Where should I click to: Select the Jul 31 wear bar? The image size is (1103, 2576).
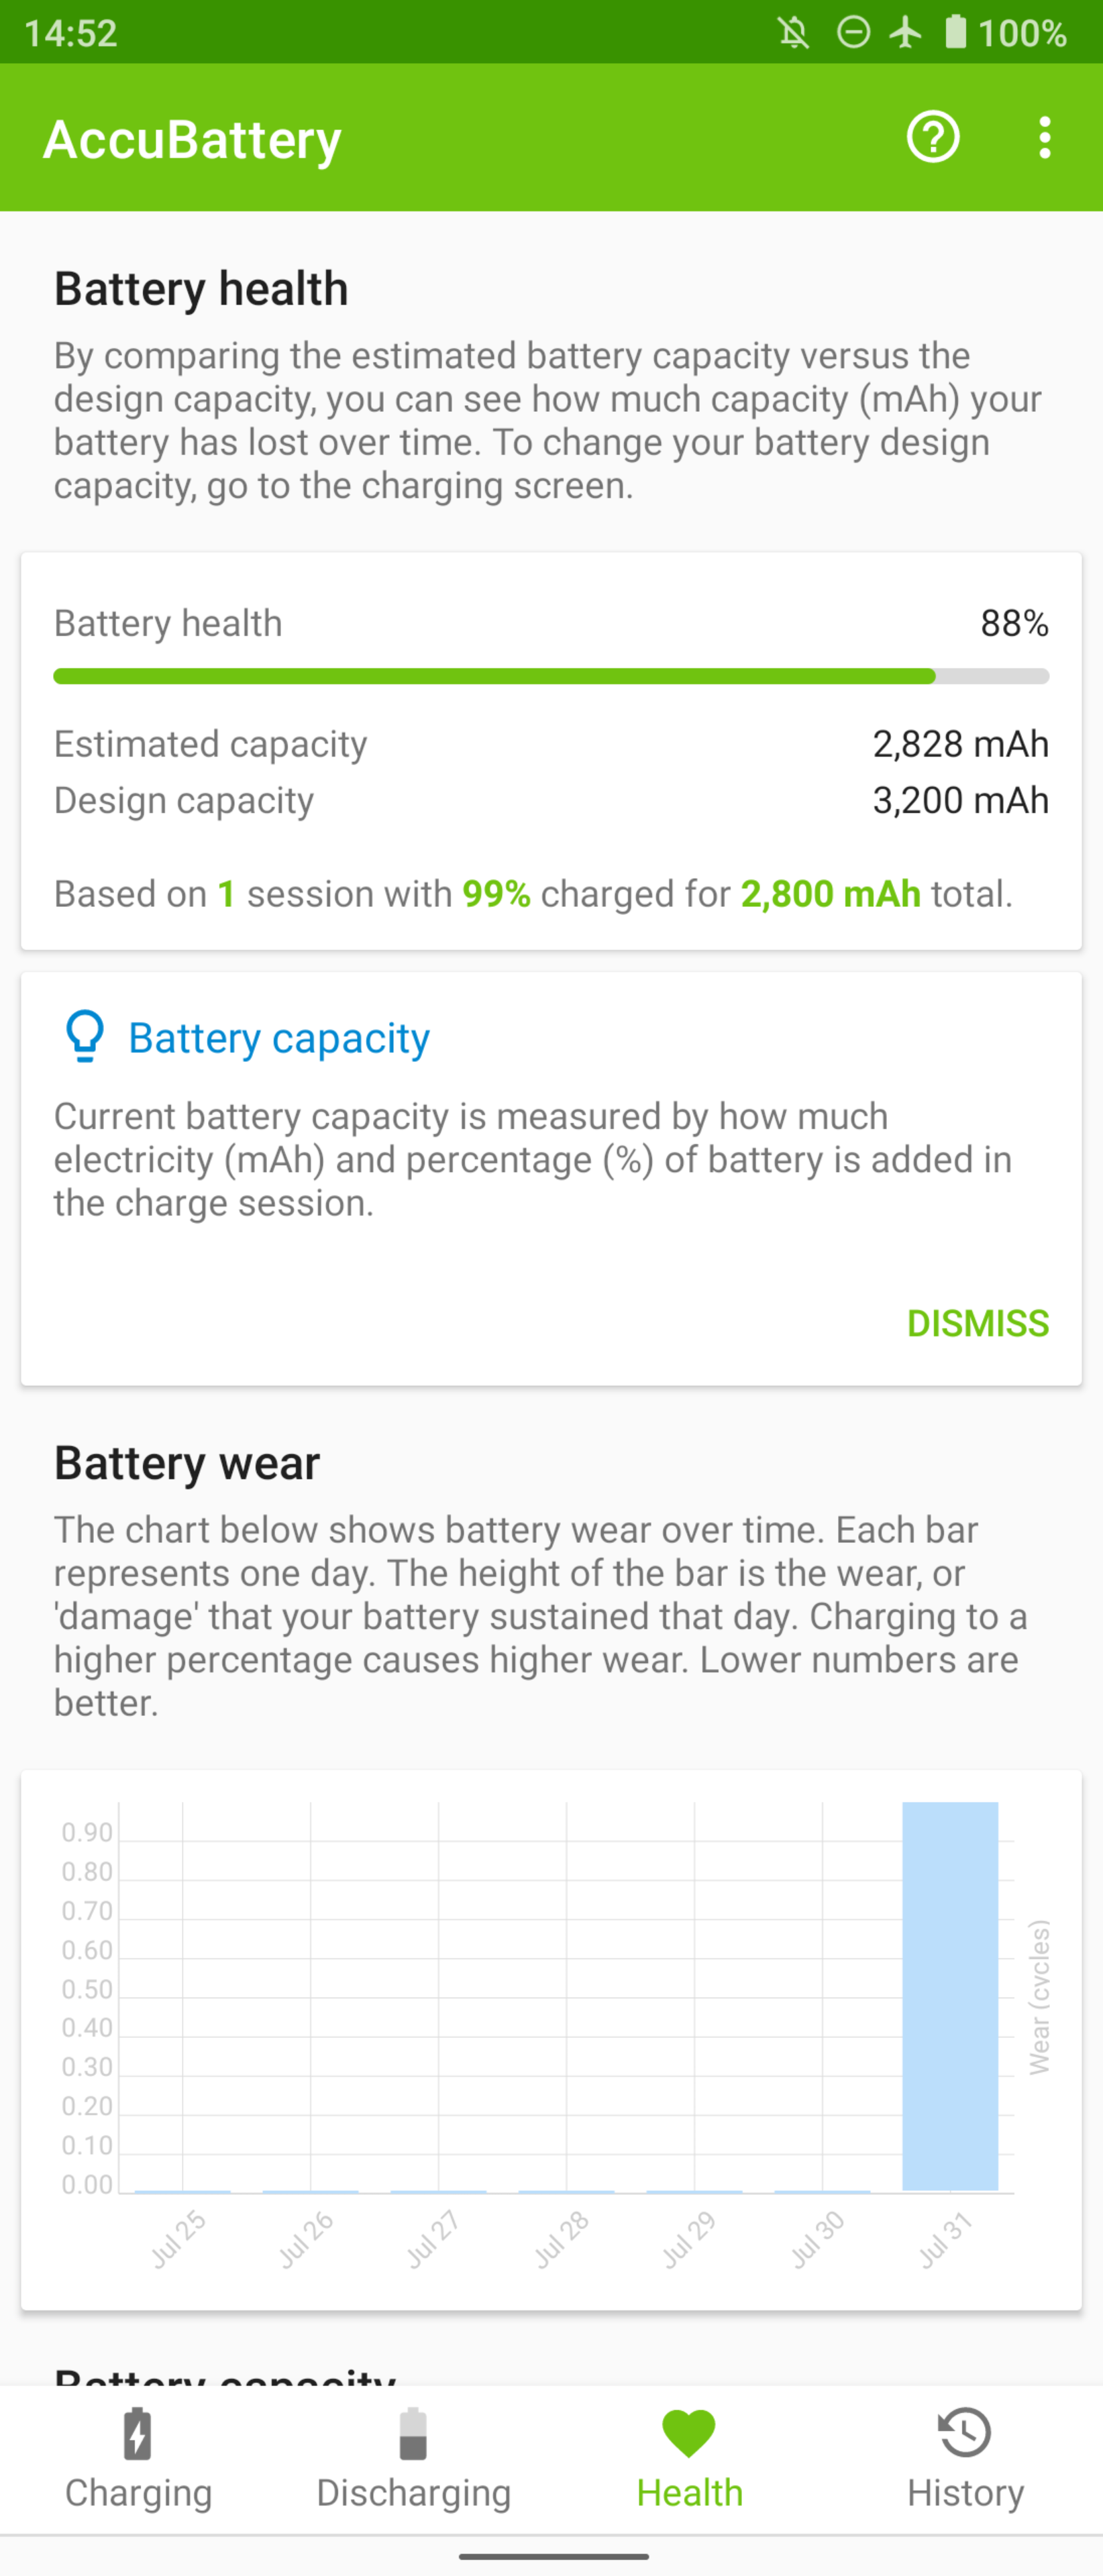(x=950, y=1996)
